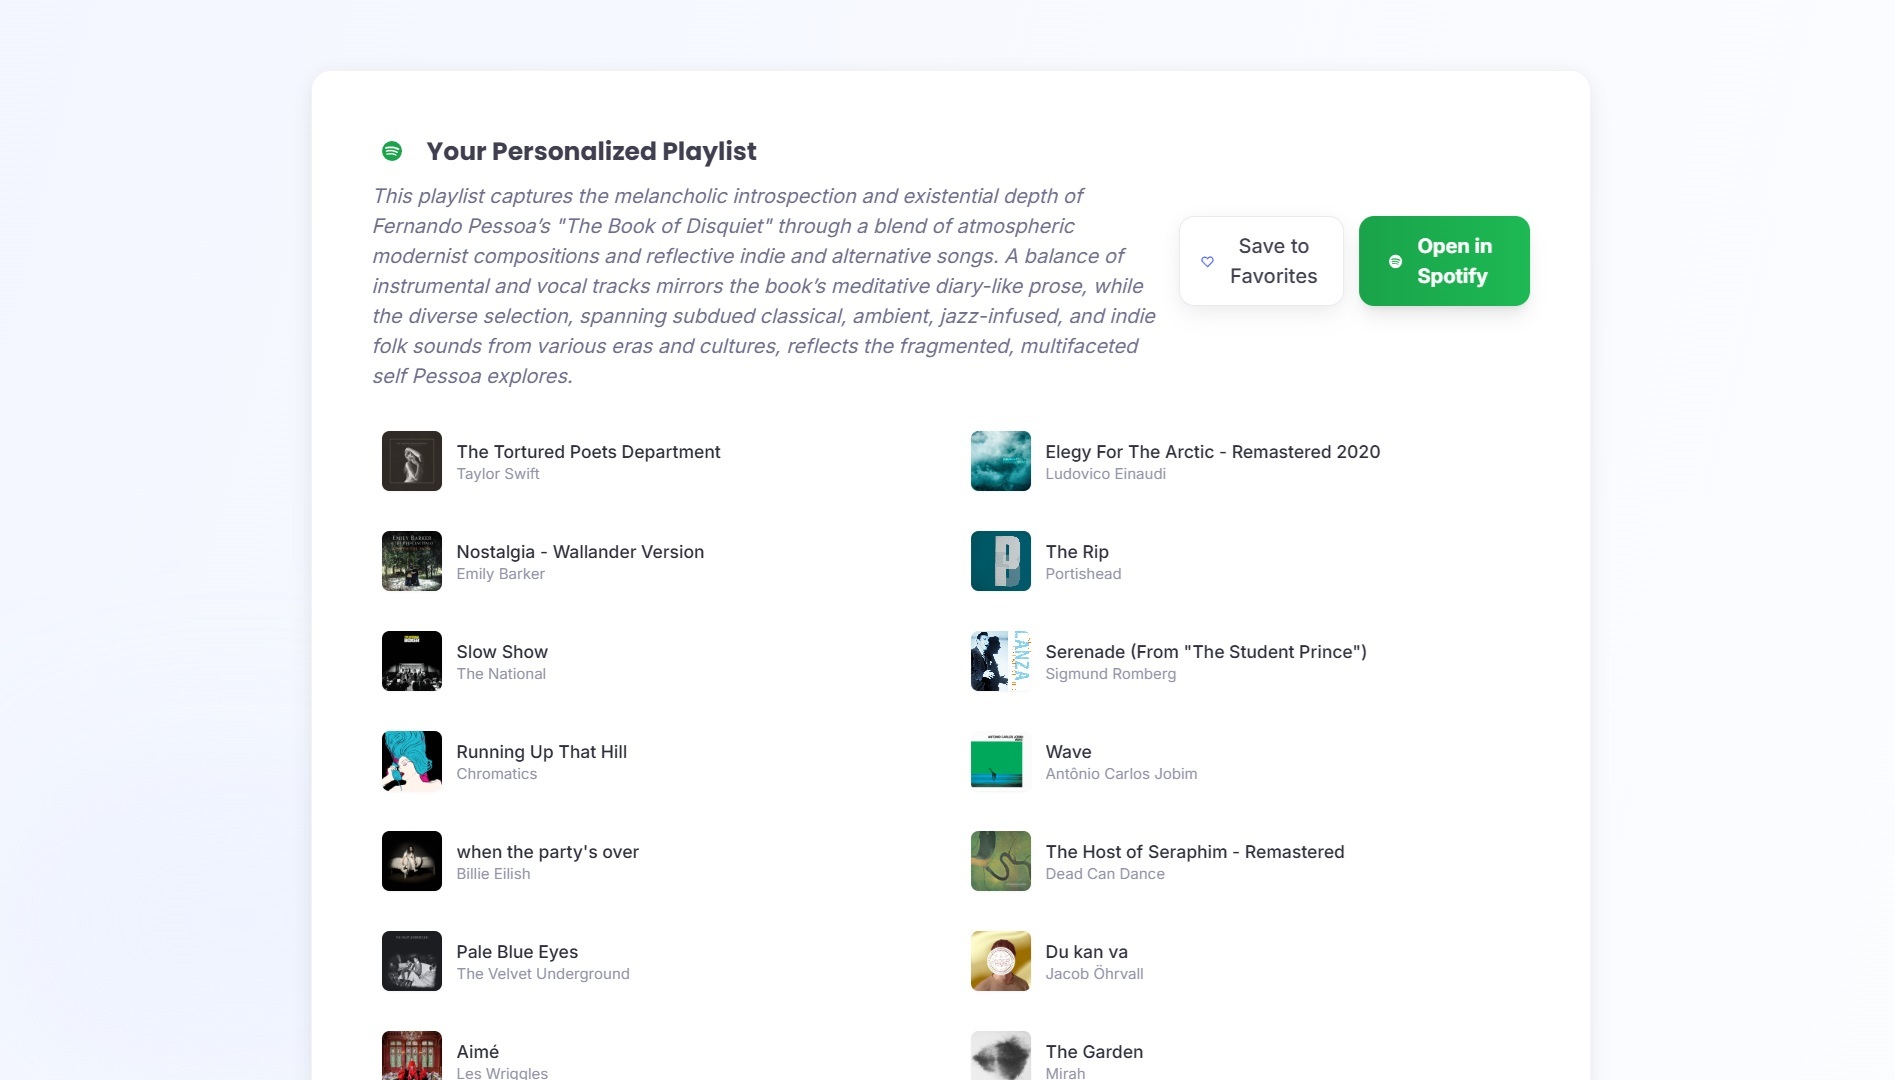Select the track title The Garden
Image resolution: width=1895 pixels, height=1080 pixels.
(1094, 1052)
